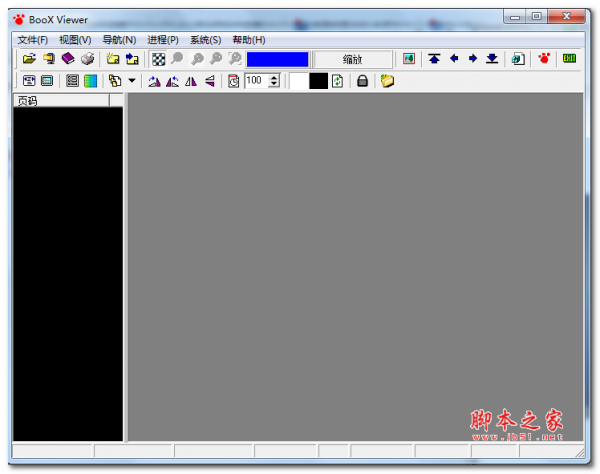Open the 导航(N) menu
The height and width of the screenshot is (474, 600).
pos(119,40)
